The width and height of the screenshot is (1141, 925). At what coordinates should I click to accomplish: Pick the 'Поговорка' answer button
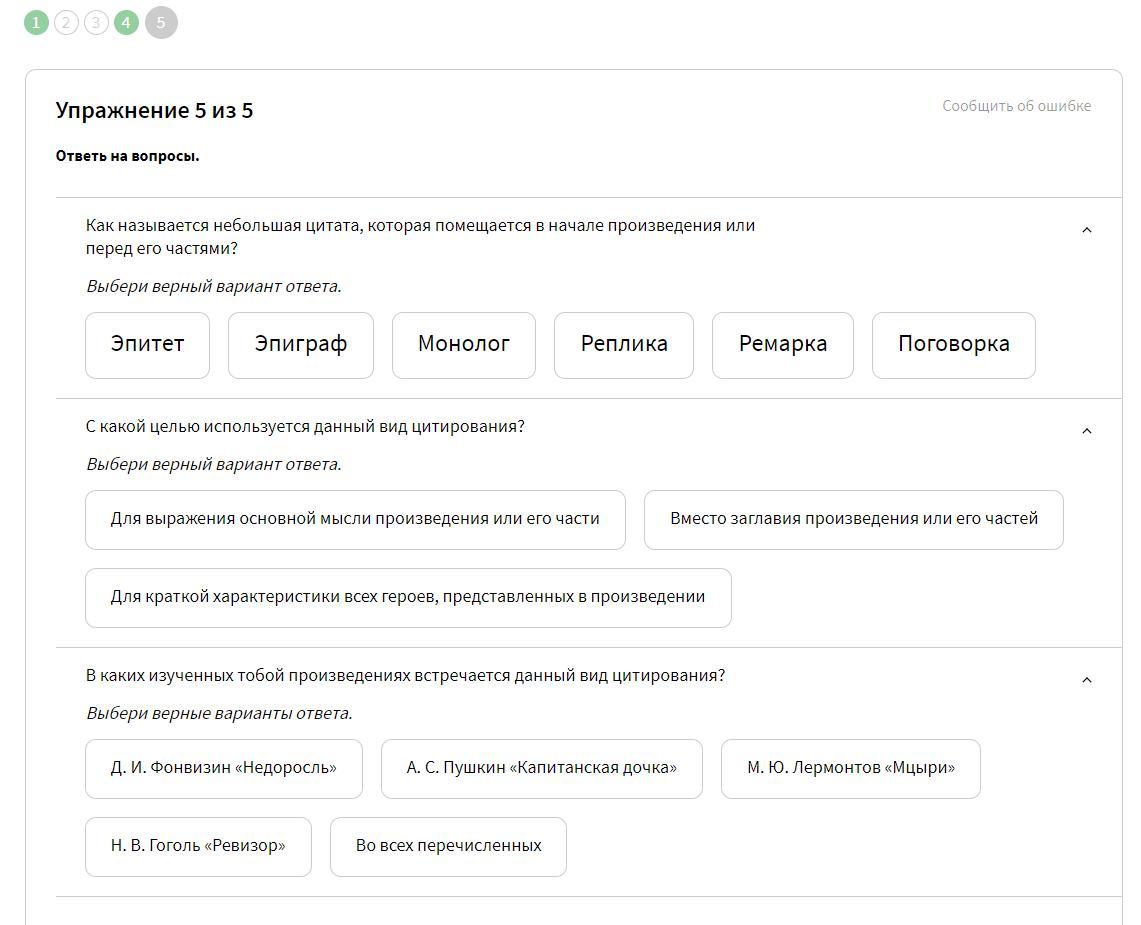coord(953,345)
